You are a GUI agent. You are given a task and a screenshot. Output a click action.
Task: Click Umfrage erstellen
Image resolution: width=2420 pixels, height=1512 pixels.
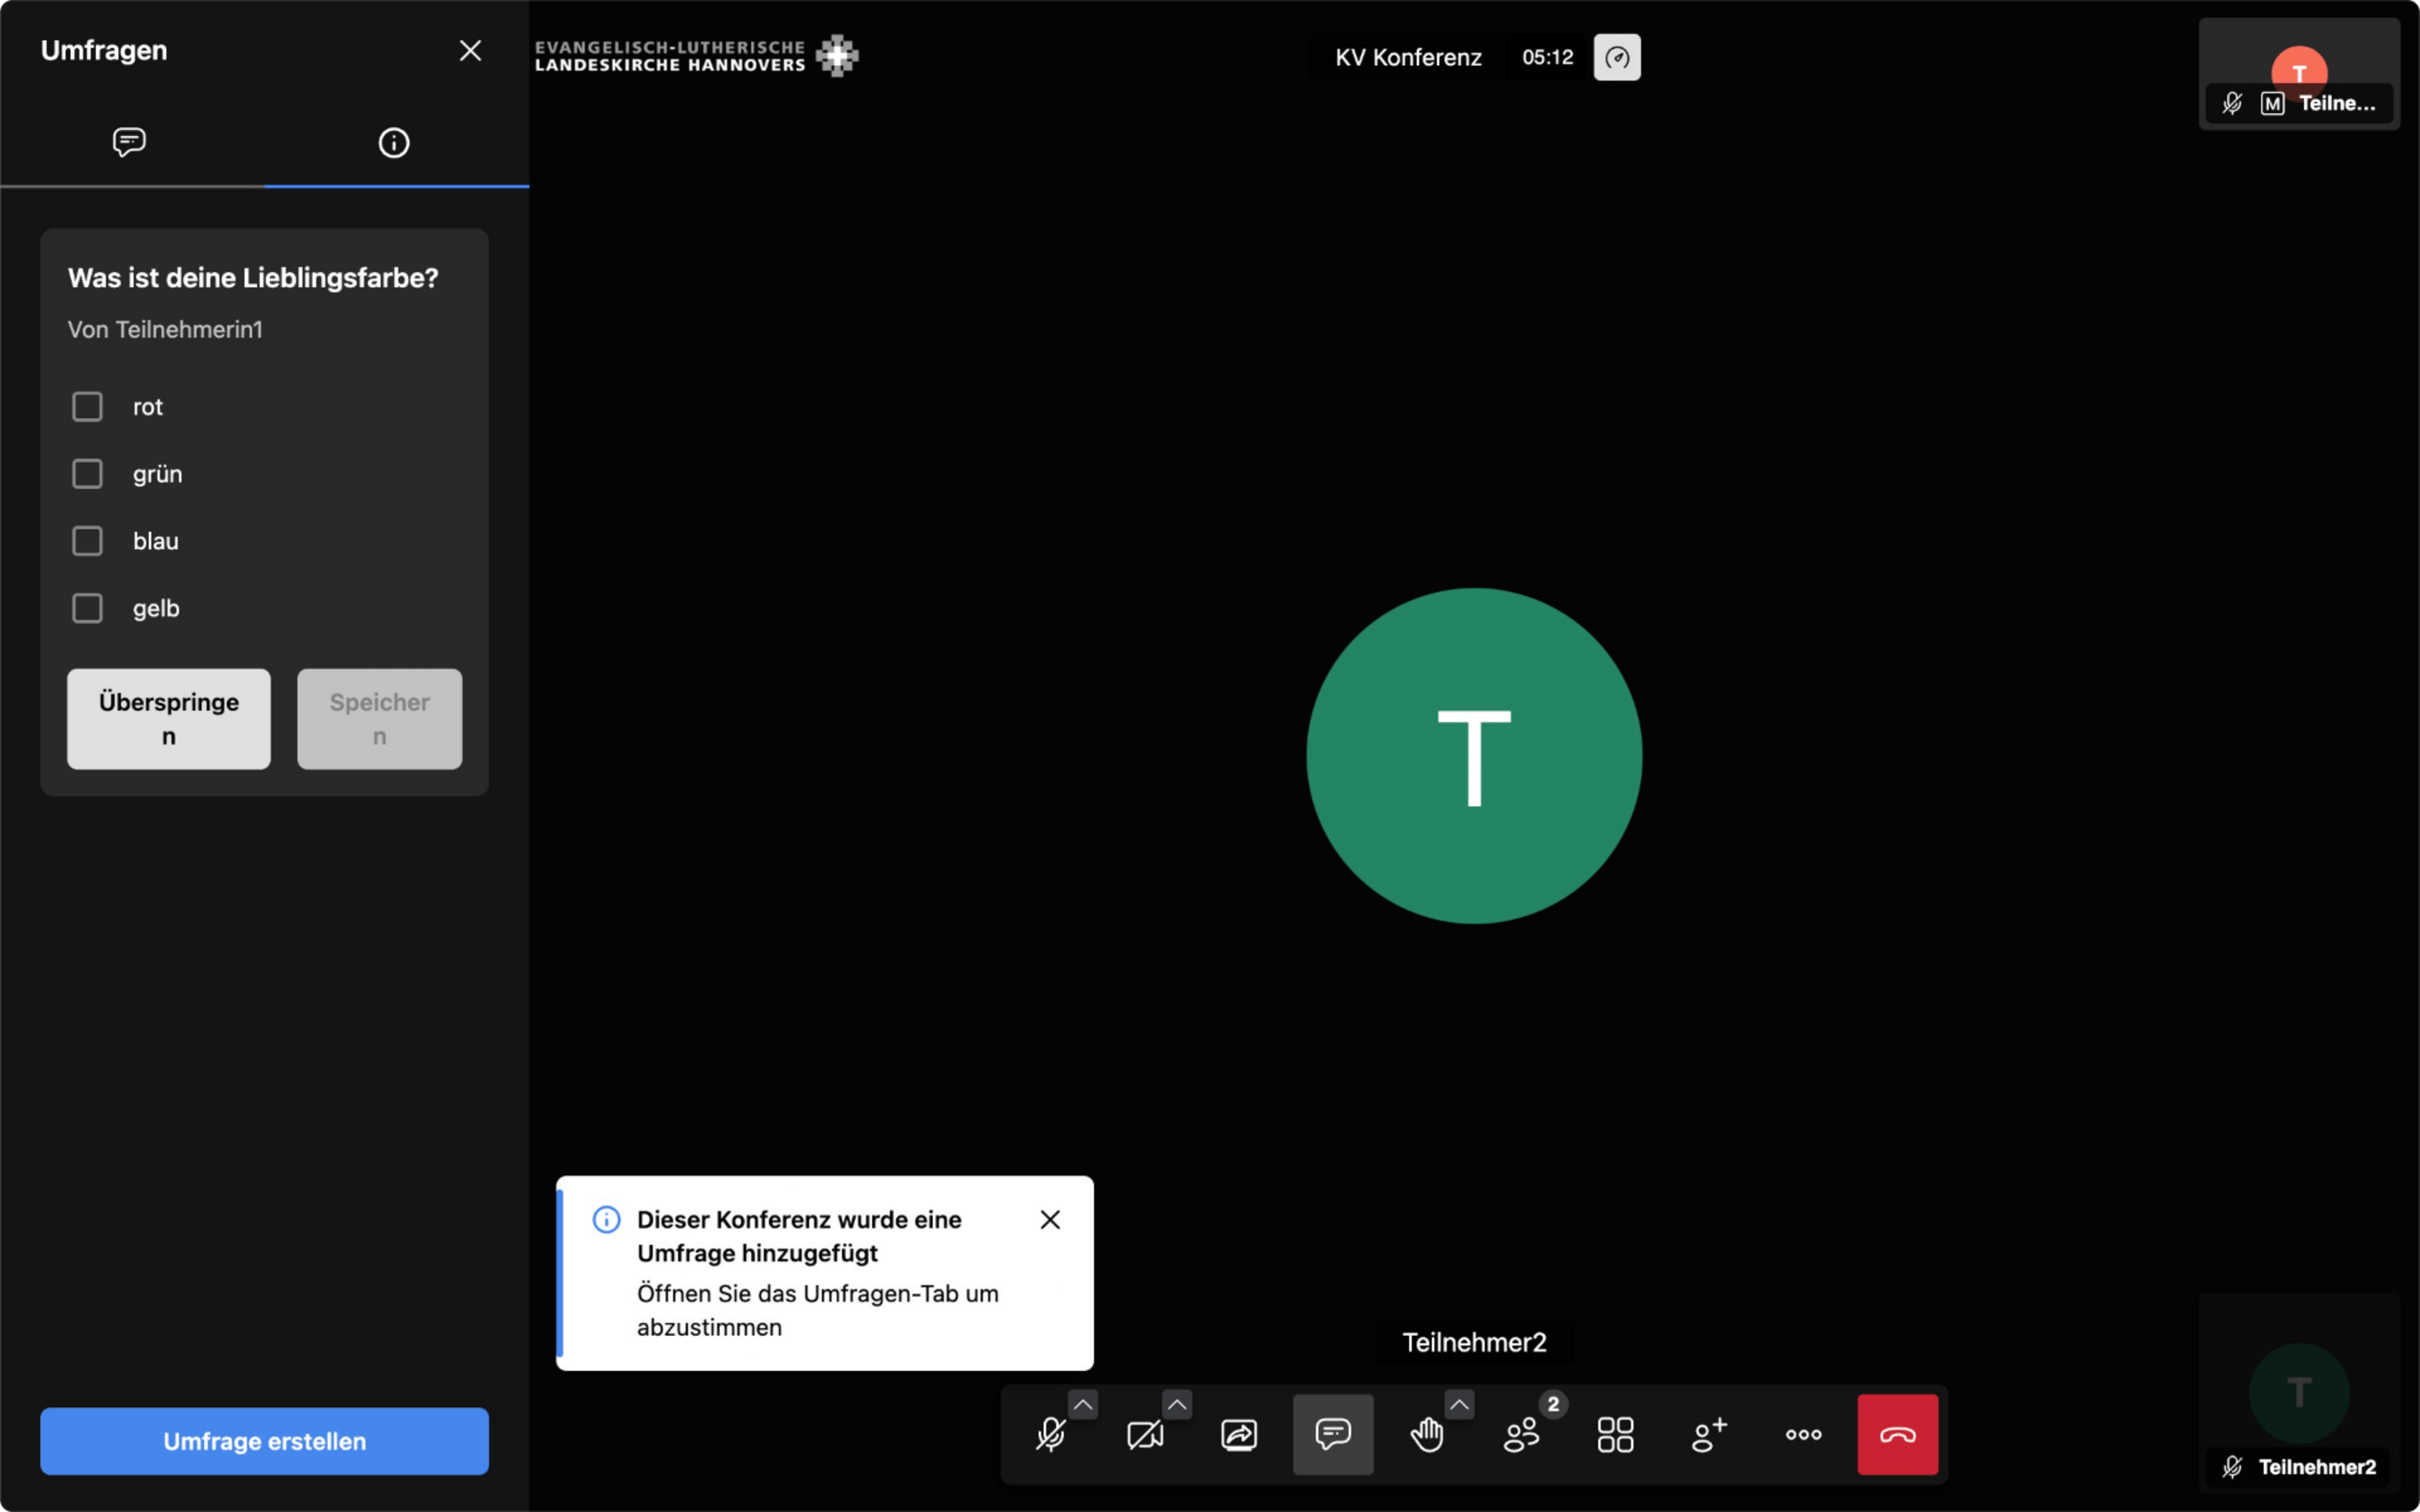pyautogui.click(x=264, y=1441)
